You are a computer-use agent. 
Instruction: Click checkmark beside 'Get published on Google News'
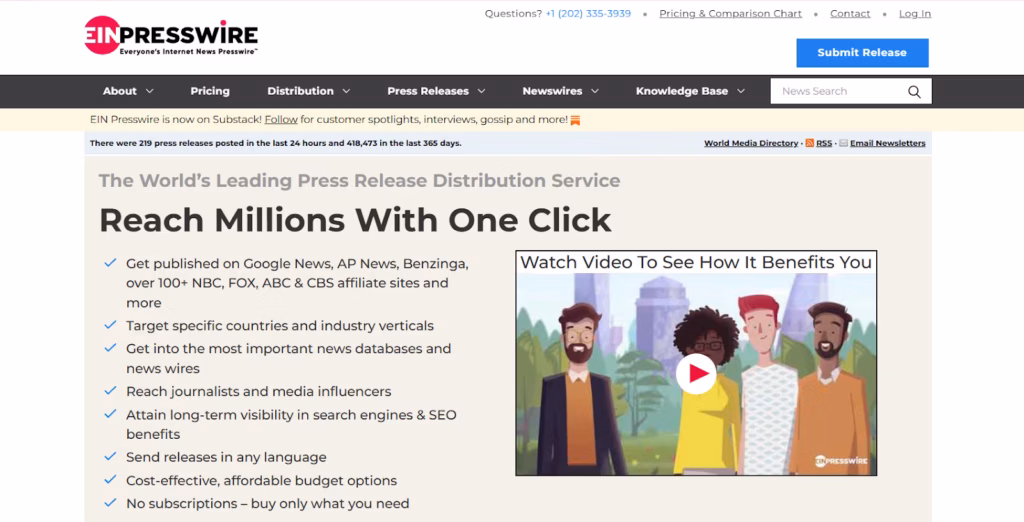[x=110, y=263]
